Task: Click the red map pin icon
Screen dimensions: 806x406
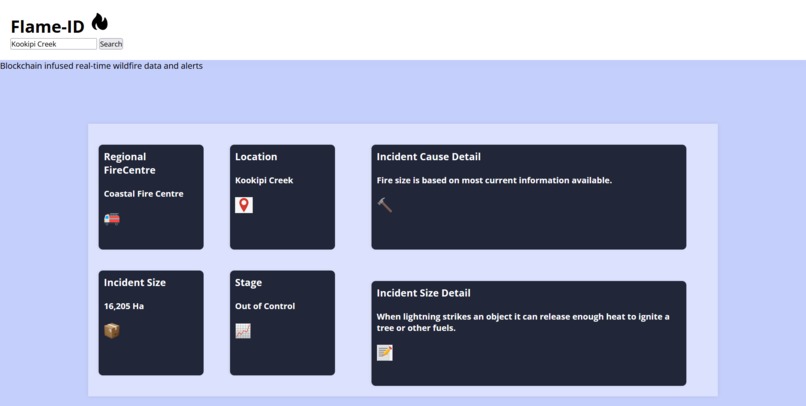Action: point(244,205)
